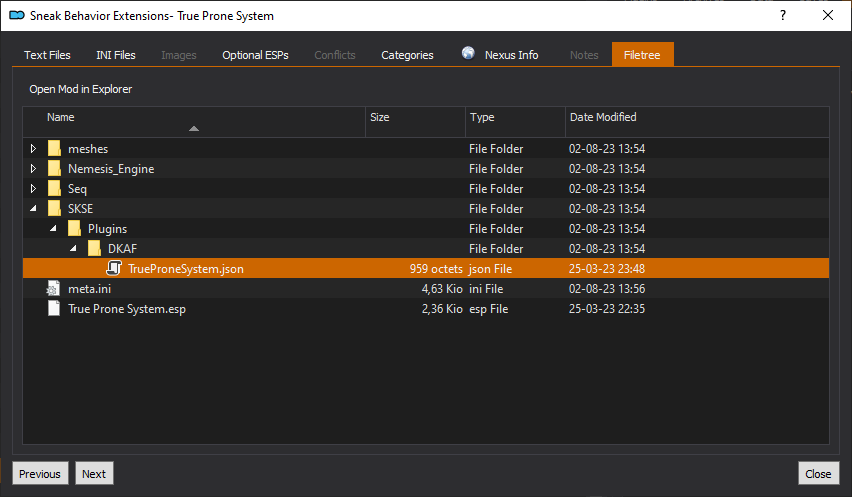Select True Prone System.esp name
The image size is (852, 497).
[127, 309]
